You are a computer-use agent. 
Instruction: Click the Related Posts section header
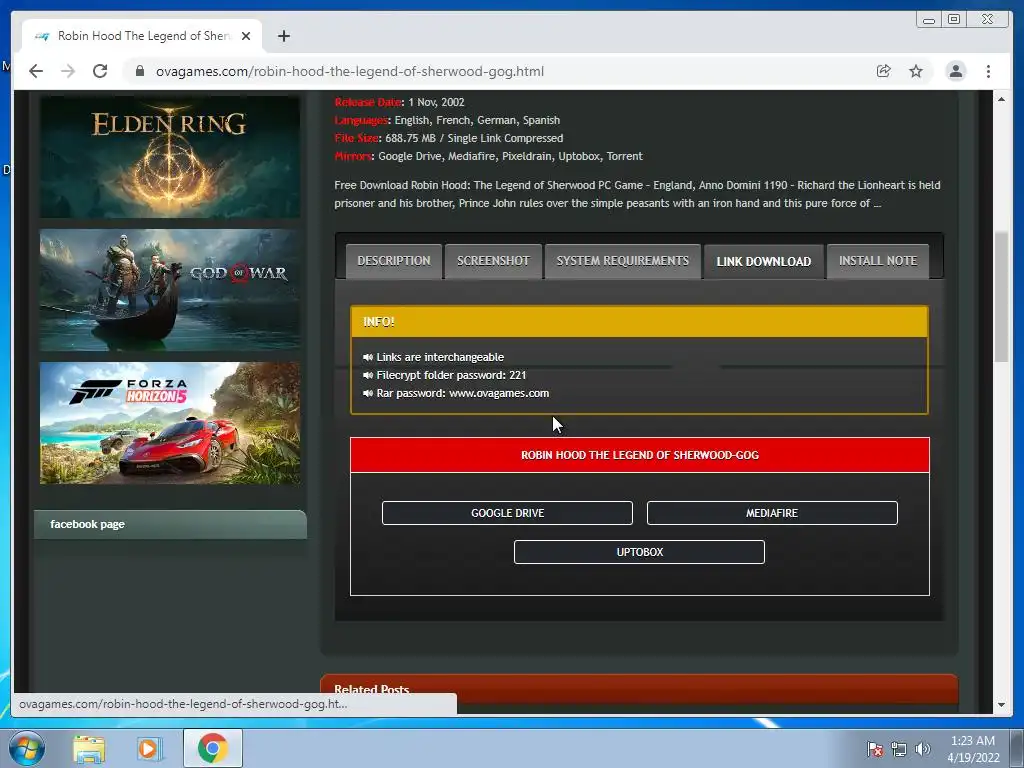click(x=639, y=690)
